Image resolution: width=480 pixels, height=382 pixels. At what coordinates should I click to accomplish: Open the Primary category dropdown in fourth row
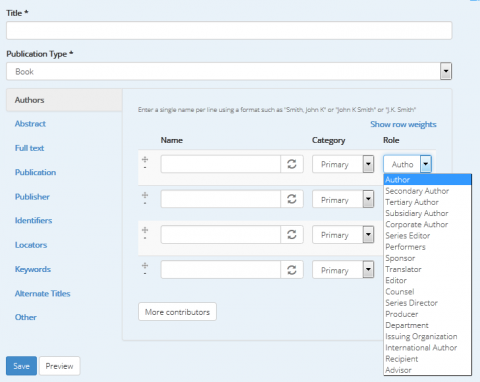coord(343,270)
